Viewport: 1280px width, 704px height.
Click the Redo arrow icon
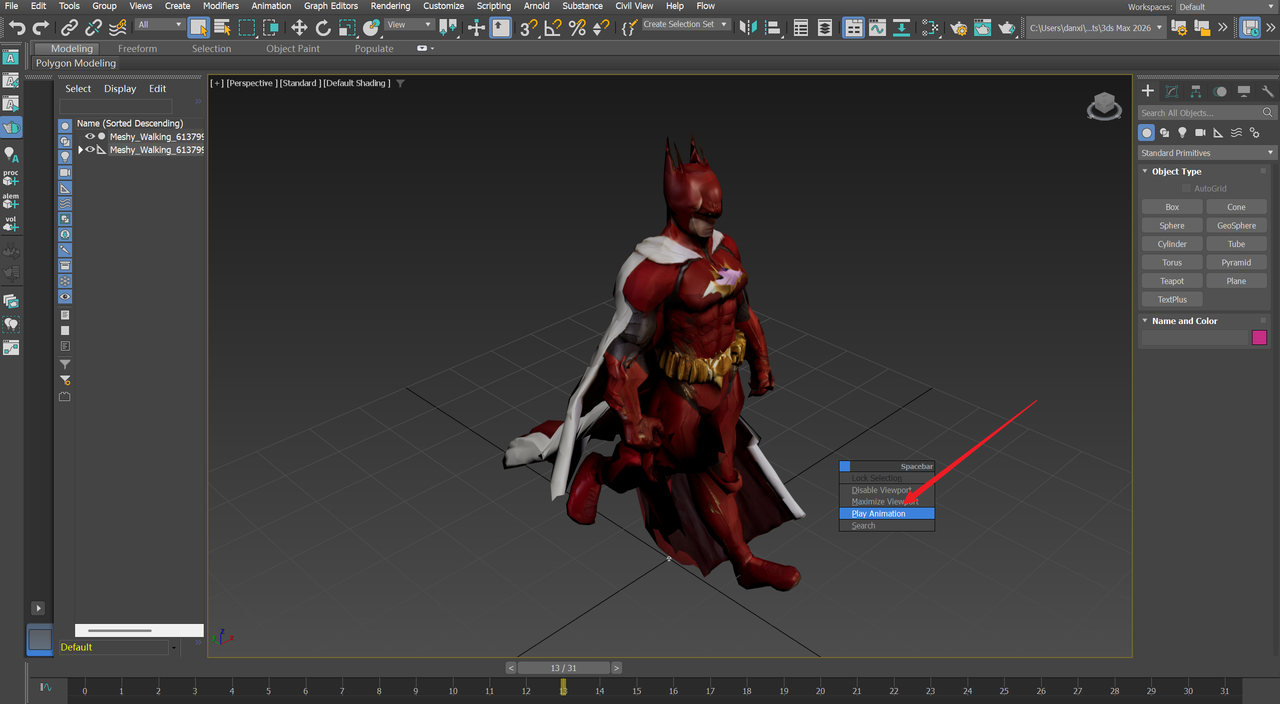click(41, 28)
